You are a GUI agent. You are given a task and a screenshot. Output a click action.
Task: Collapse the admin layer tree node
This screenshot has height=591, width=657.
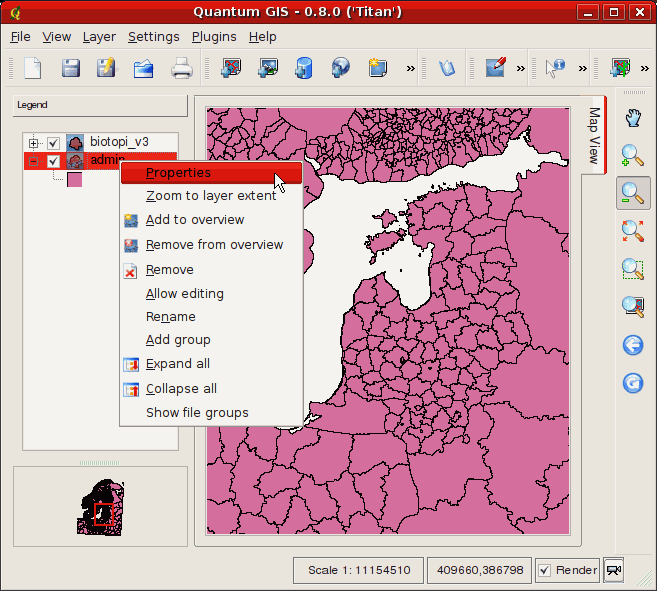click(34, 161)
